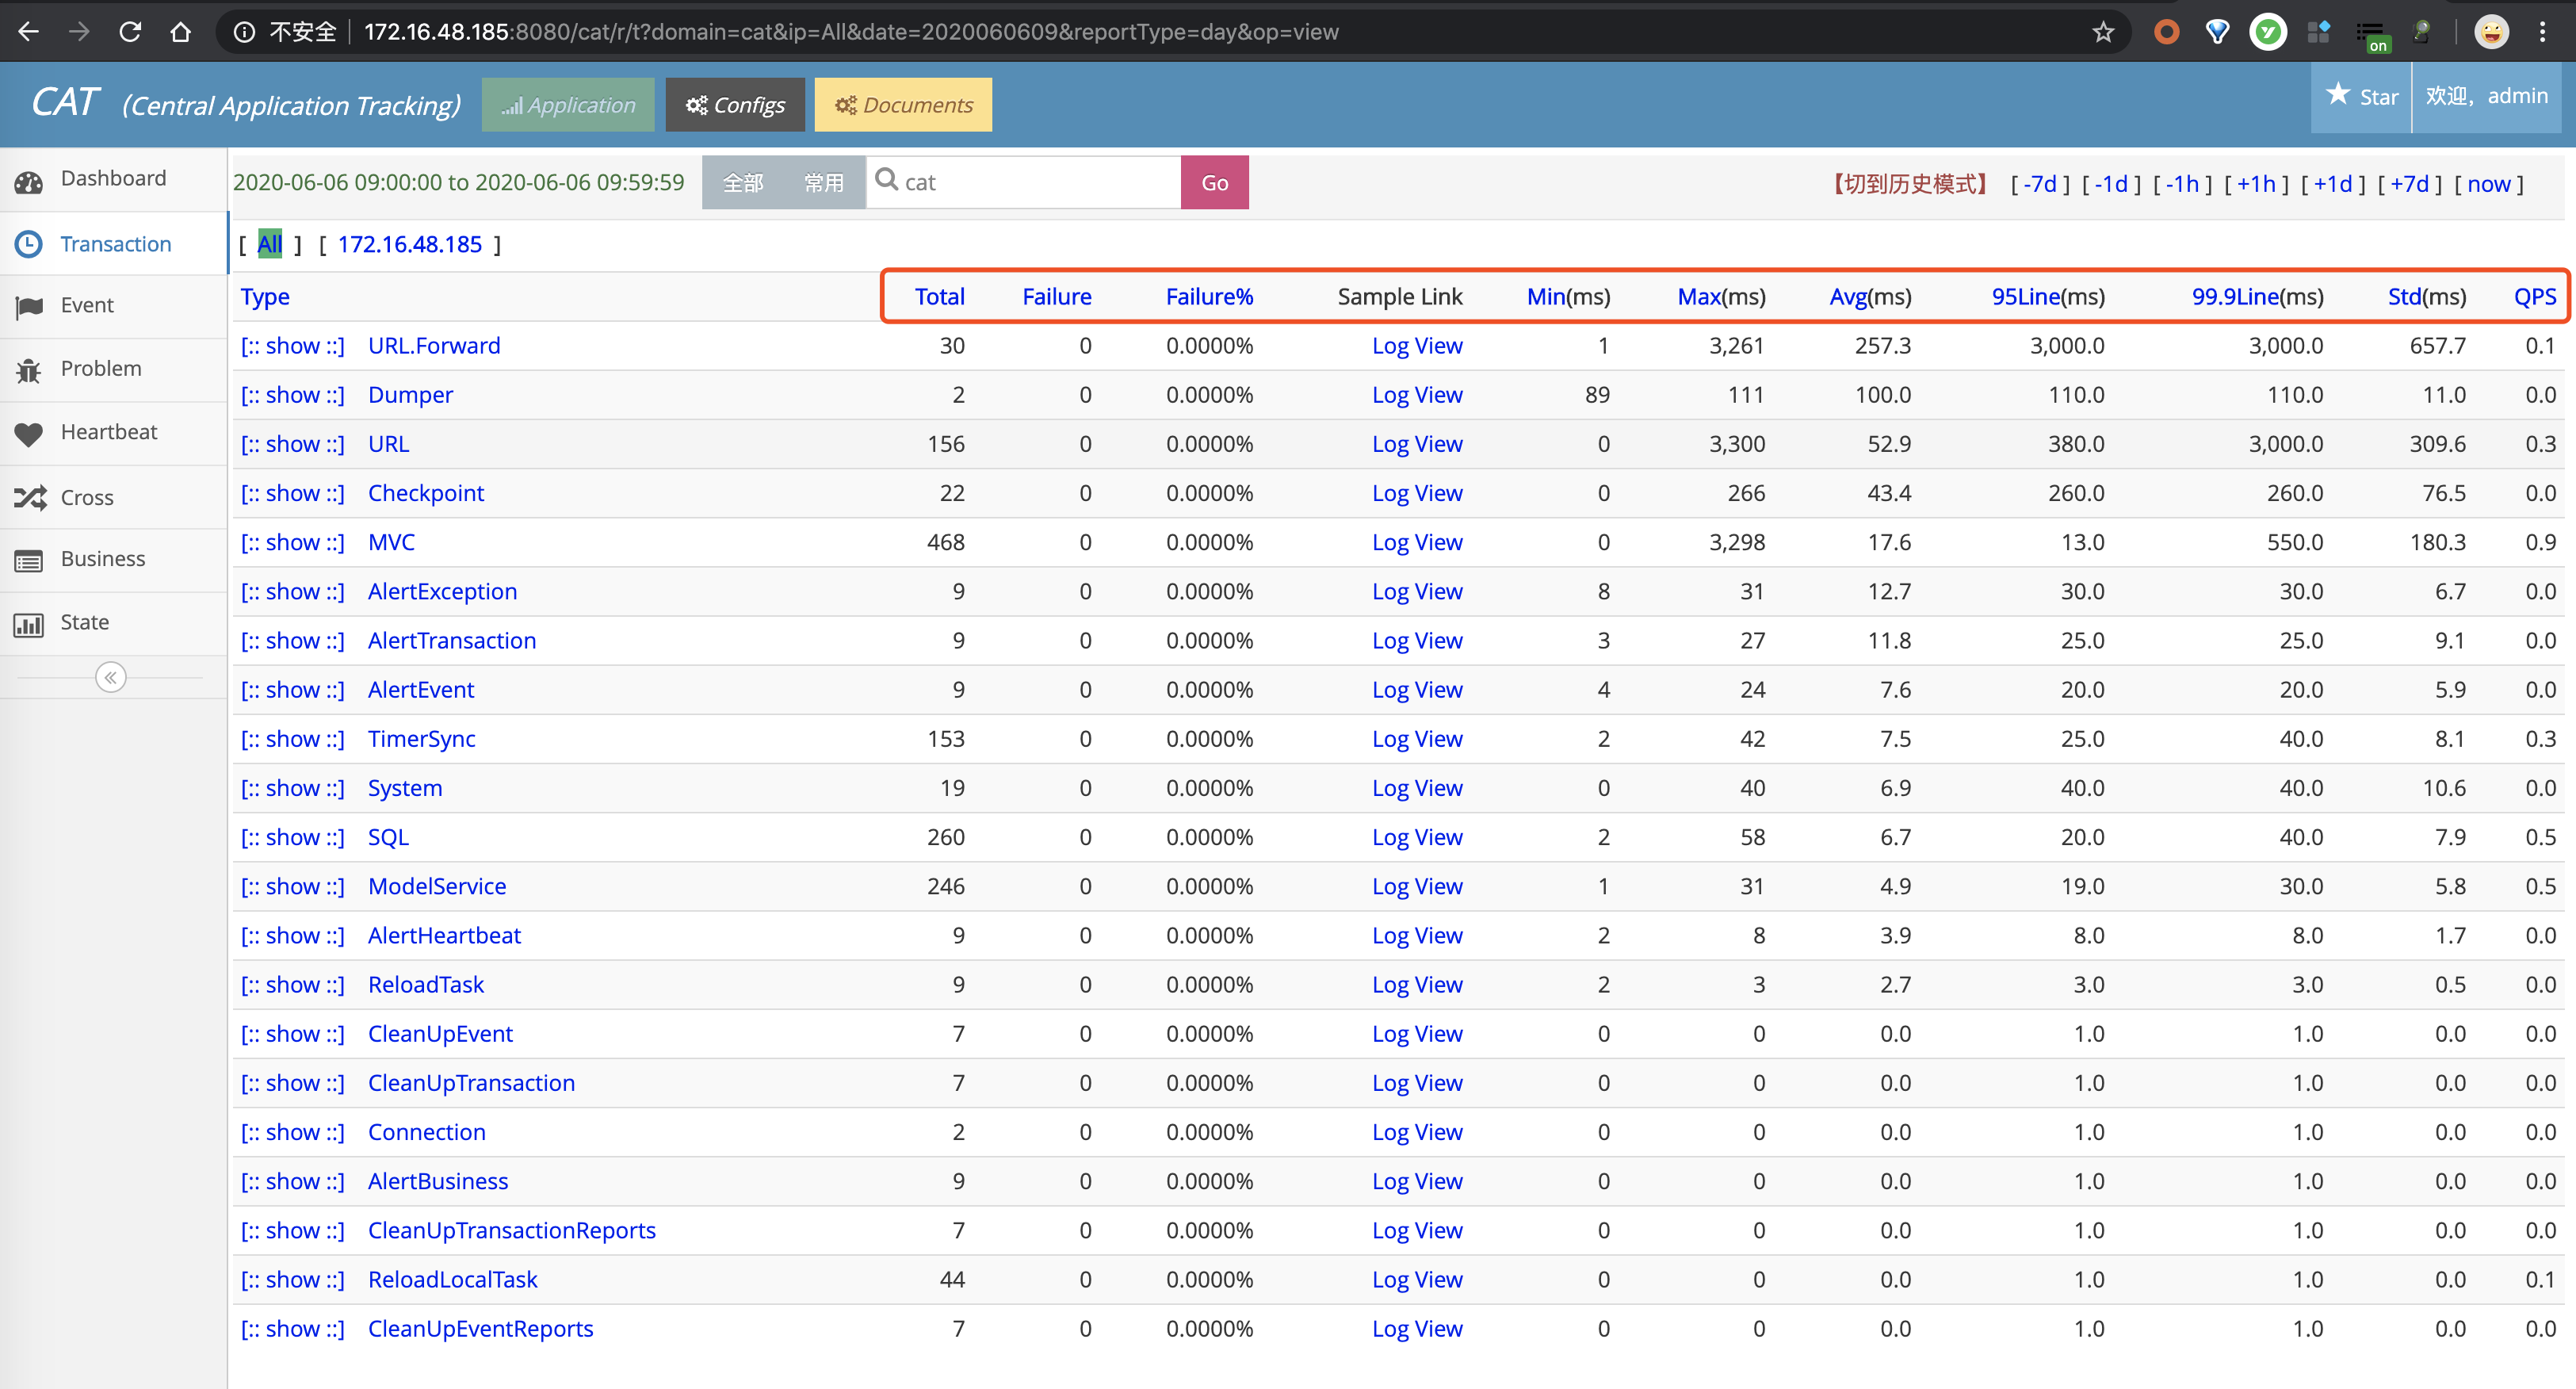The width and height of the screenshot is (2576, 1389).
Task: Open the Configs menu
Action: 735,105
